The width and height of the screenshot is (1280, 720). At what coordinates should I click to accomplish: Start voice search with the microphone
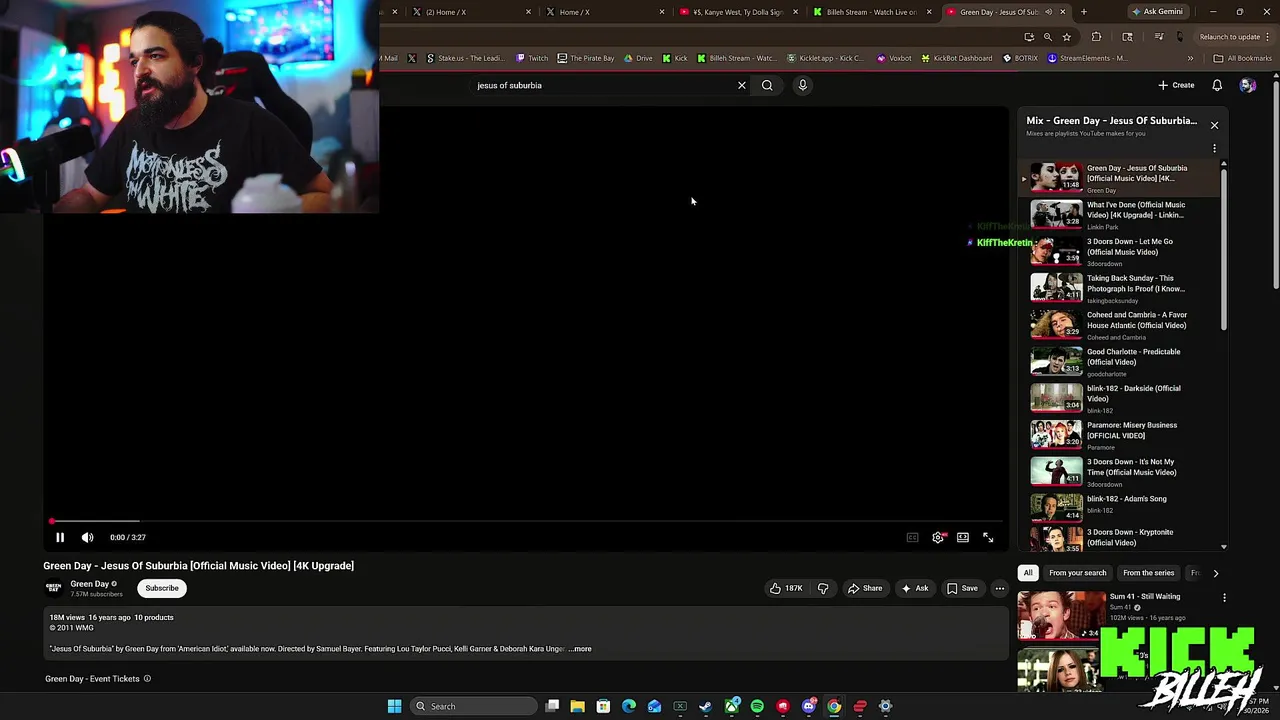click(x=802, y=86)
